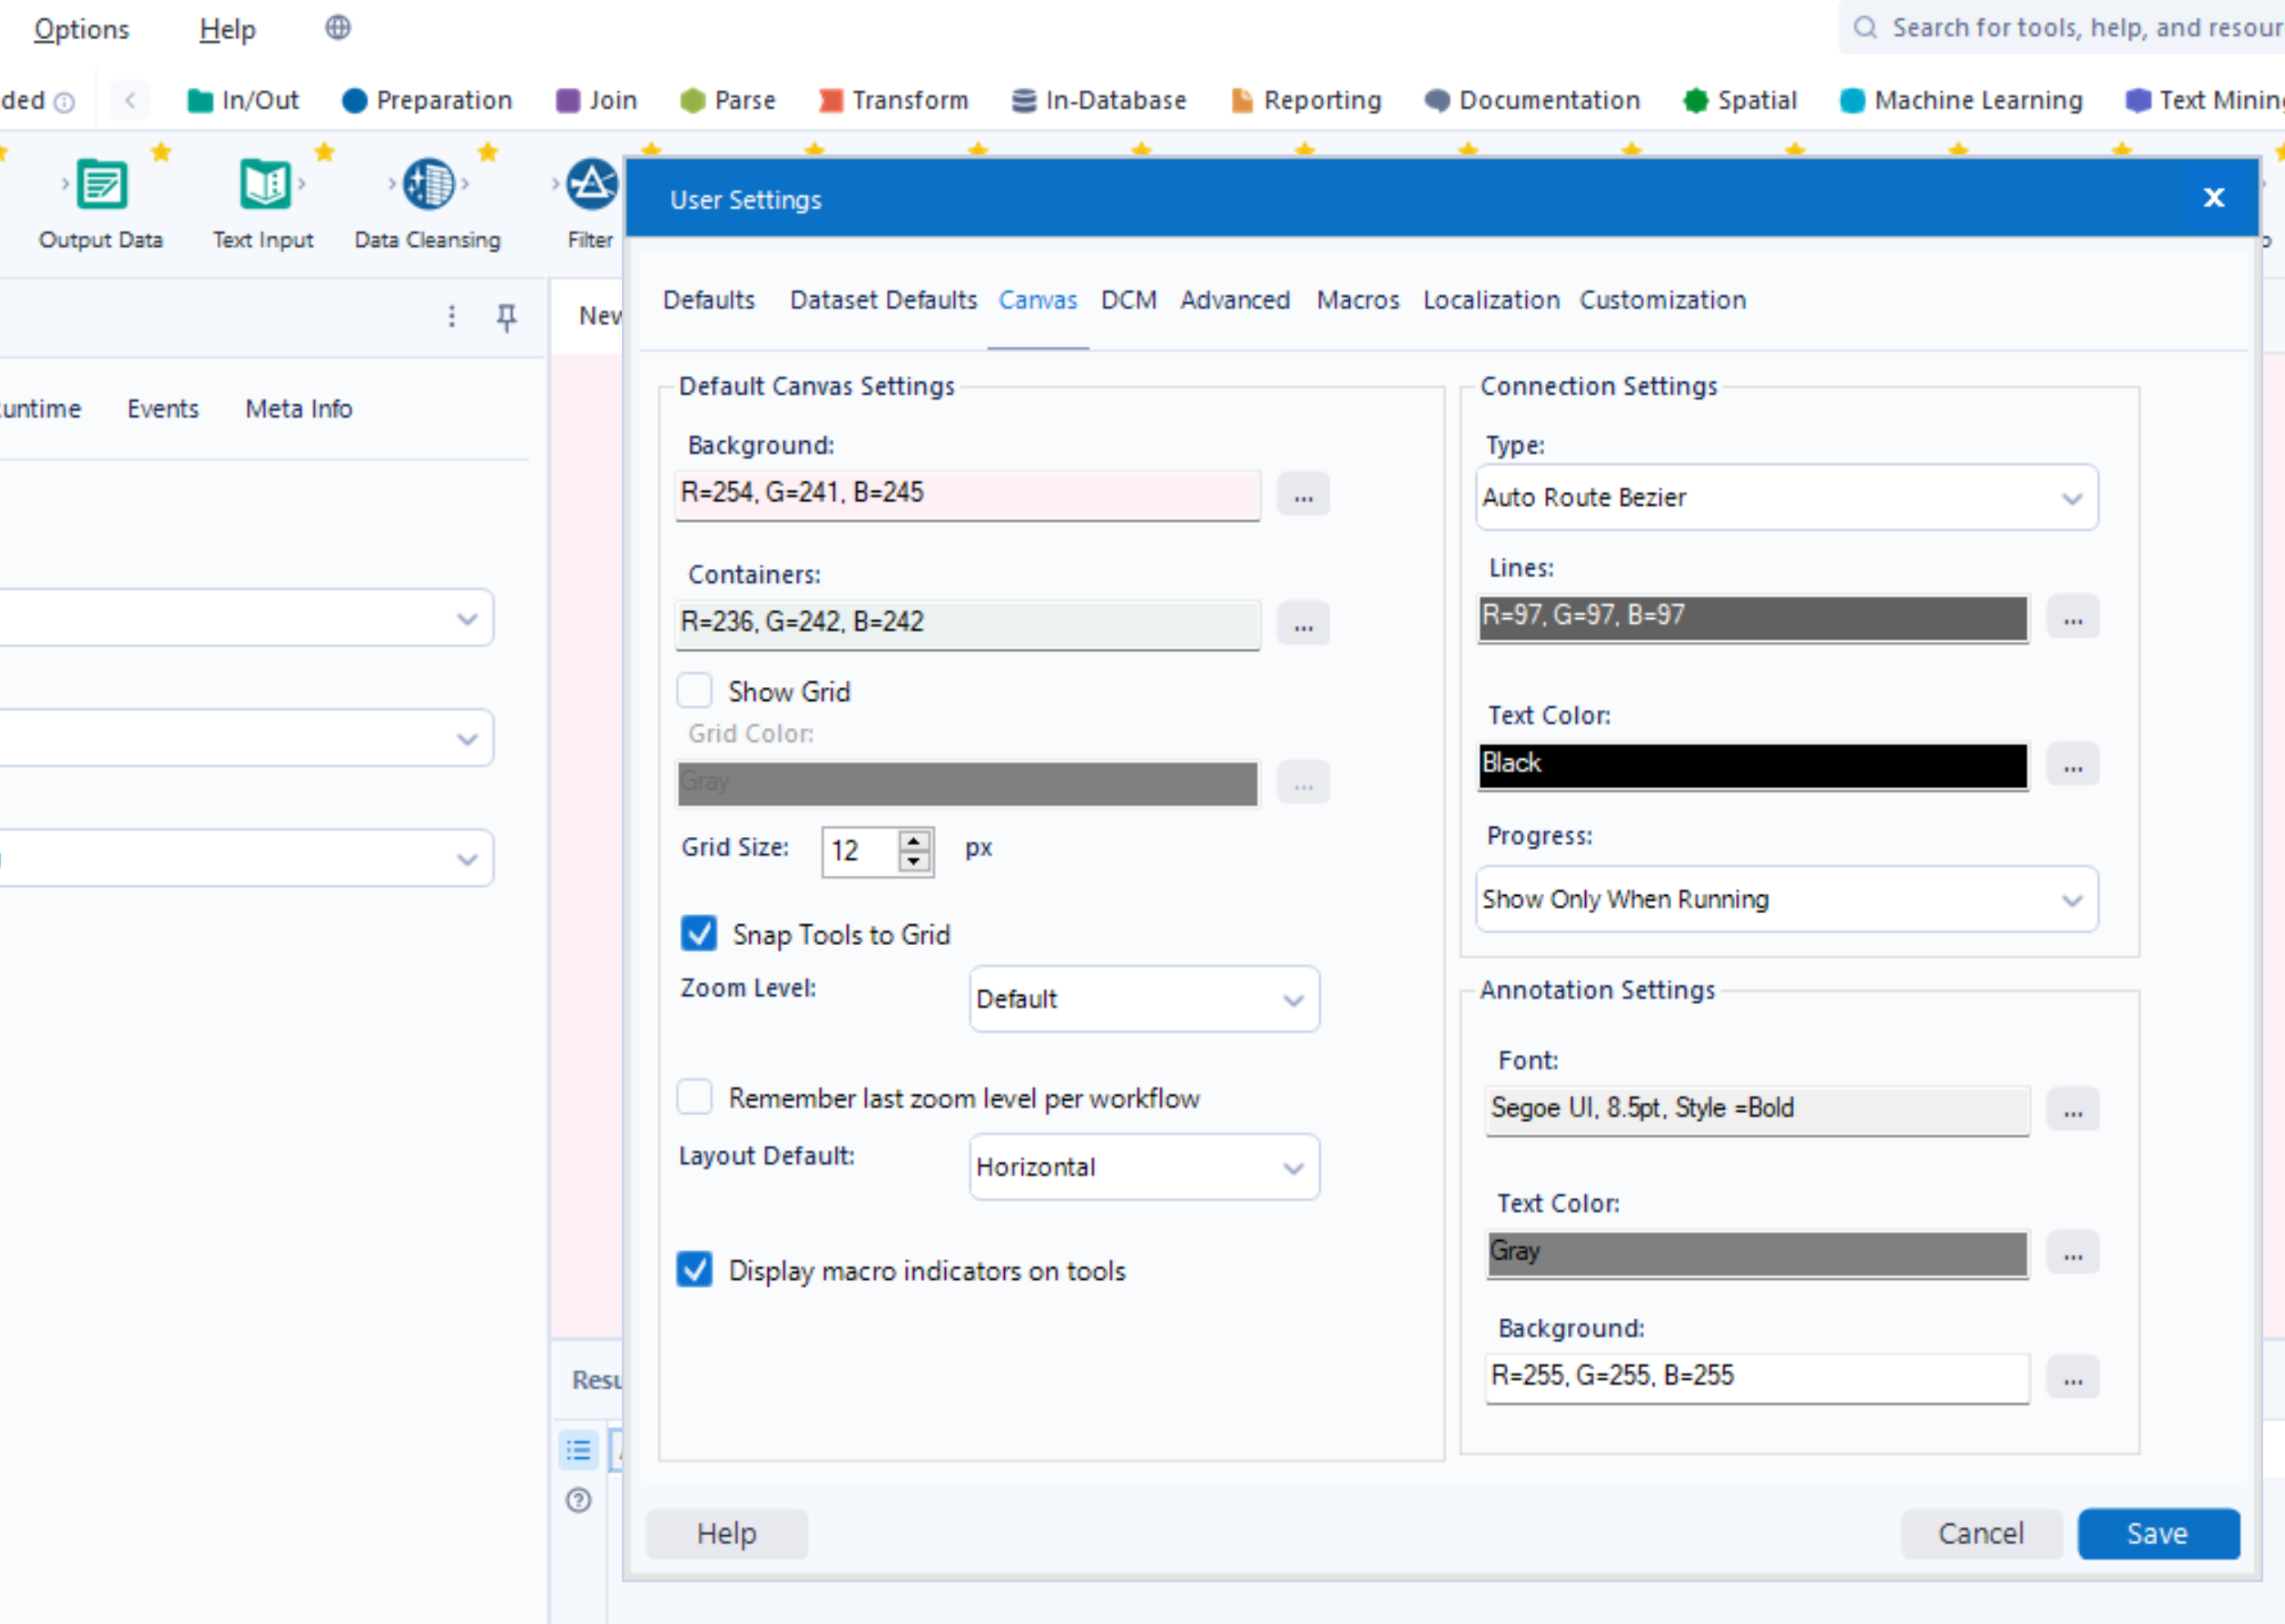Open the Options menu
Viewport: 2285px width, 1624px height.
(x=81, y=29)
